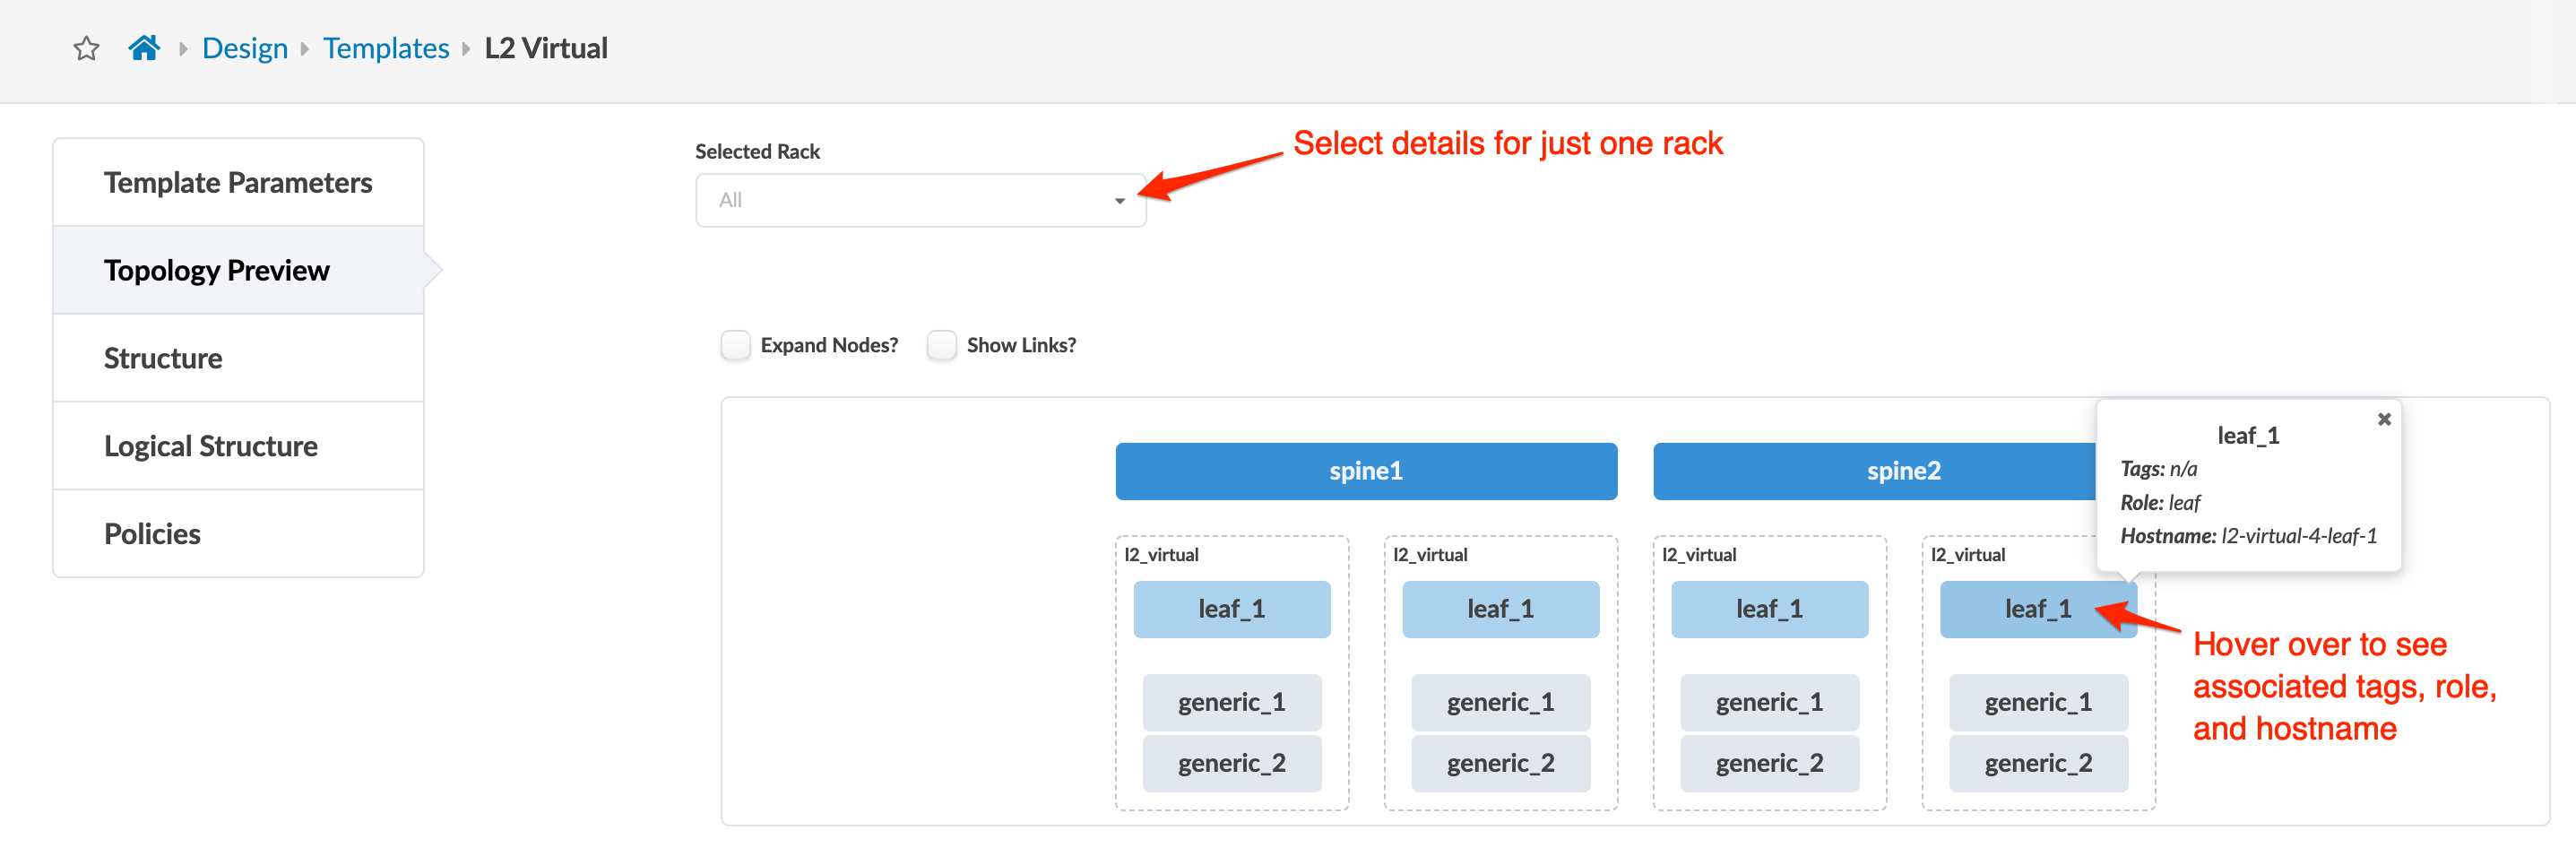Select leaf_1 in the first l2_virtual rack
This screenshot has width=2576, height=848.
(1231, 609)
